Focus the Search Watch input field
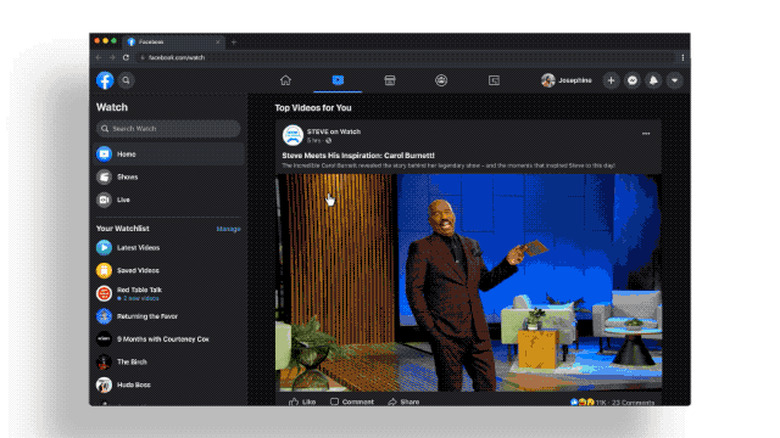Image resolution: width=780 pixels, height=438 pixels. pyautogui.click(x=168, y=128)
